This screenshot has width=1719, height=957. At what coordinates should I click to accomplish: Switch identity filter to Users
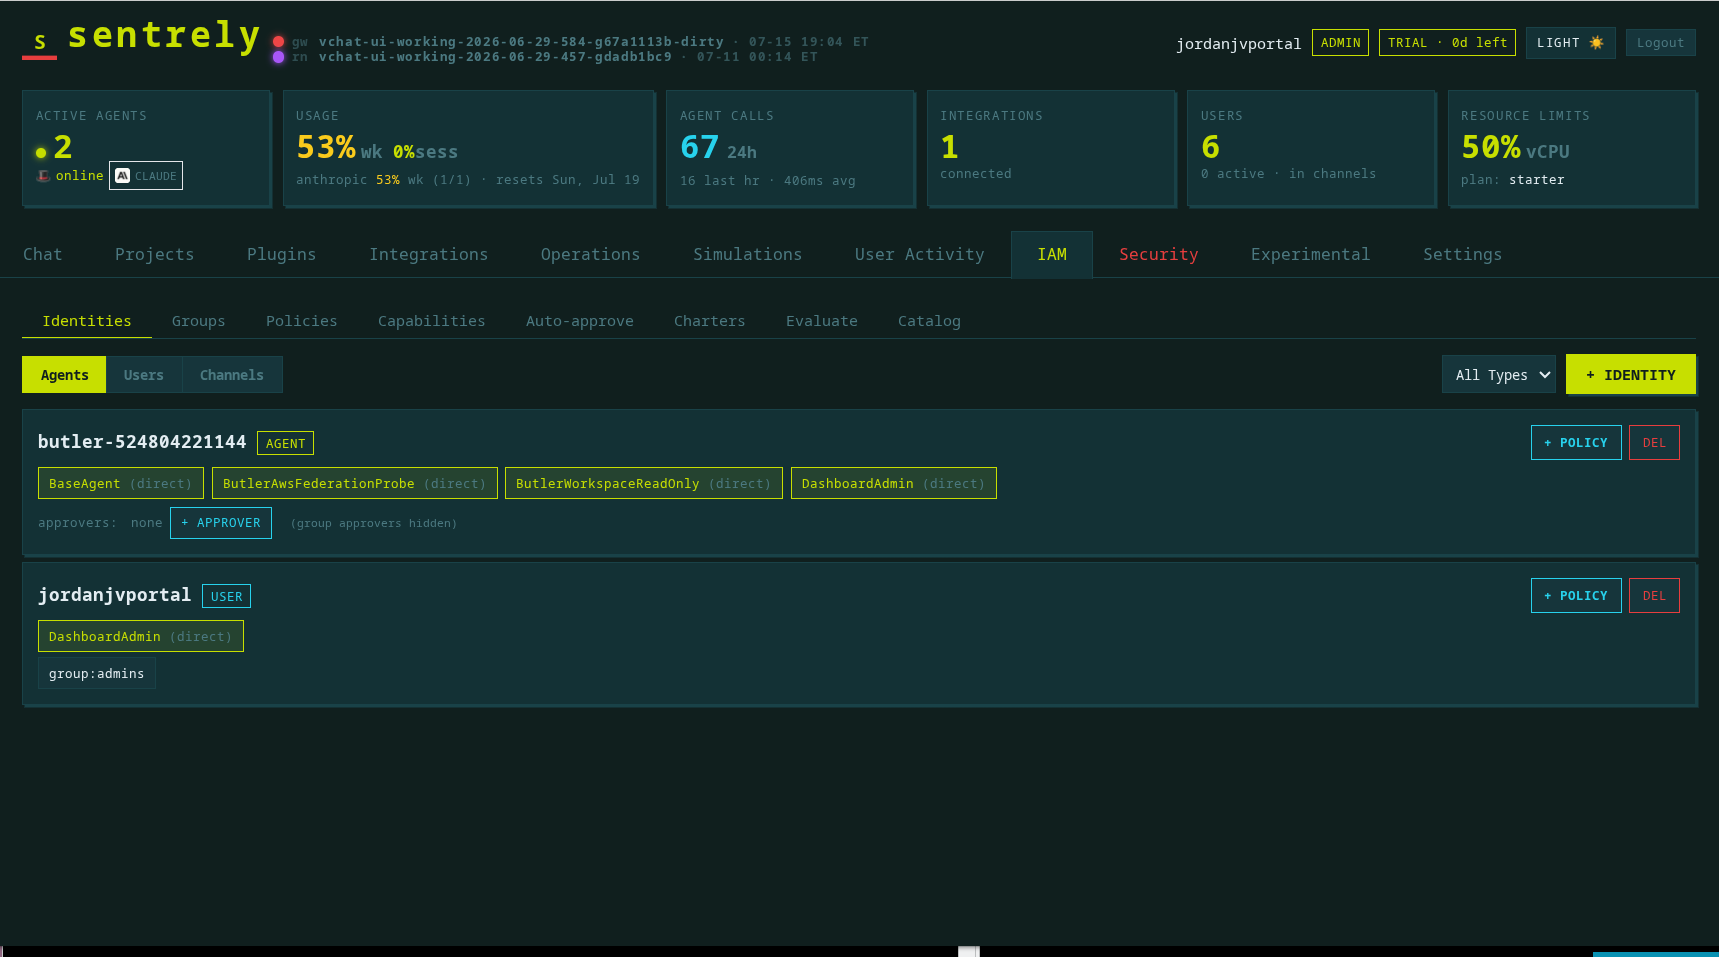tap(144, 375)
